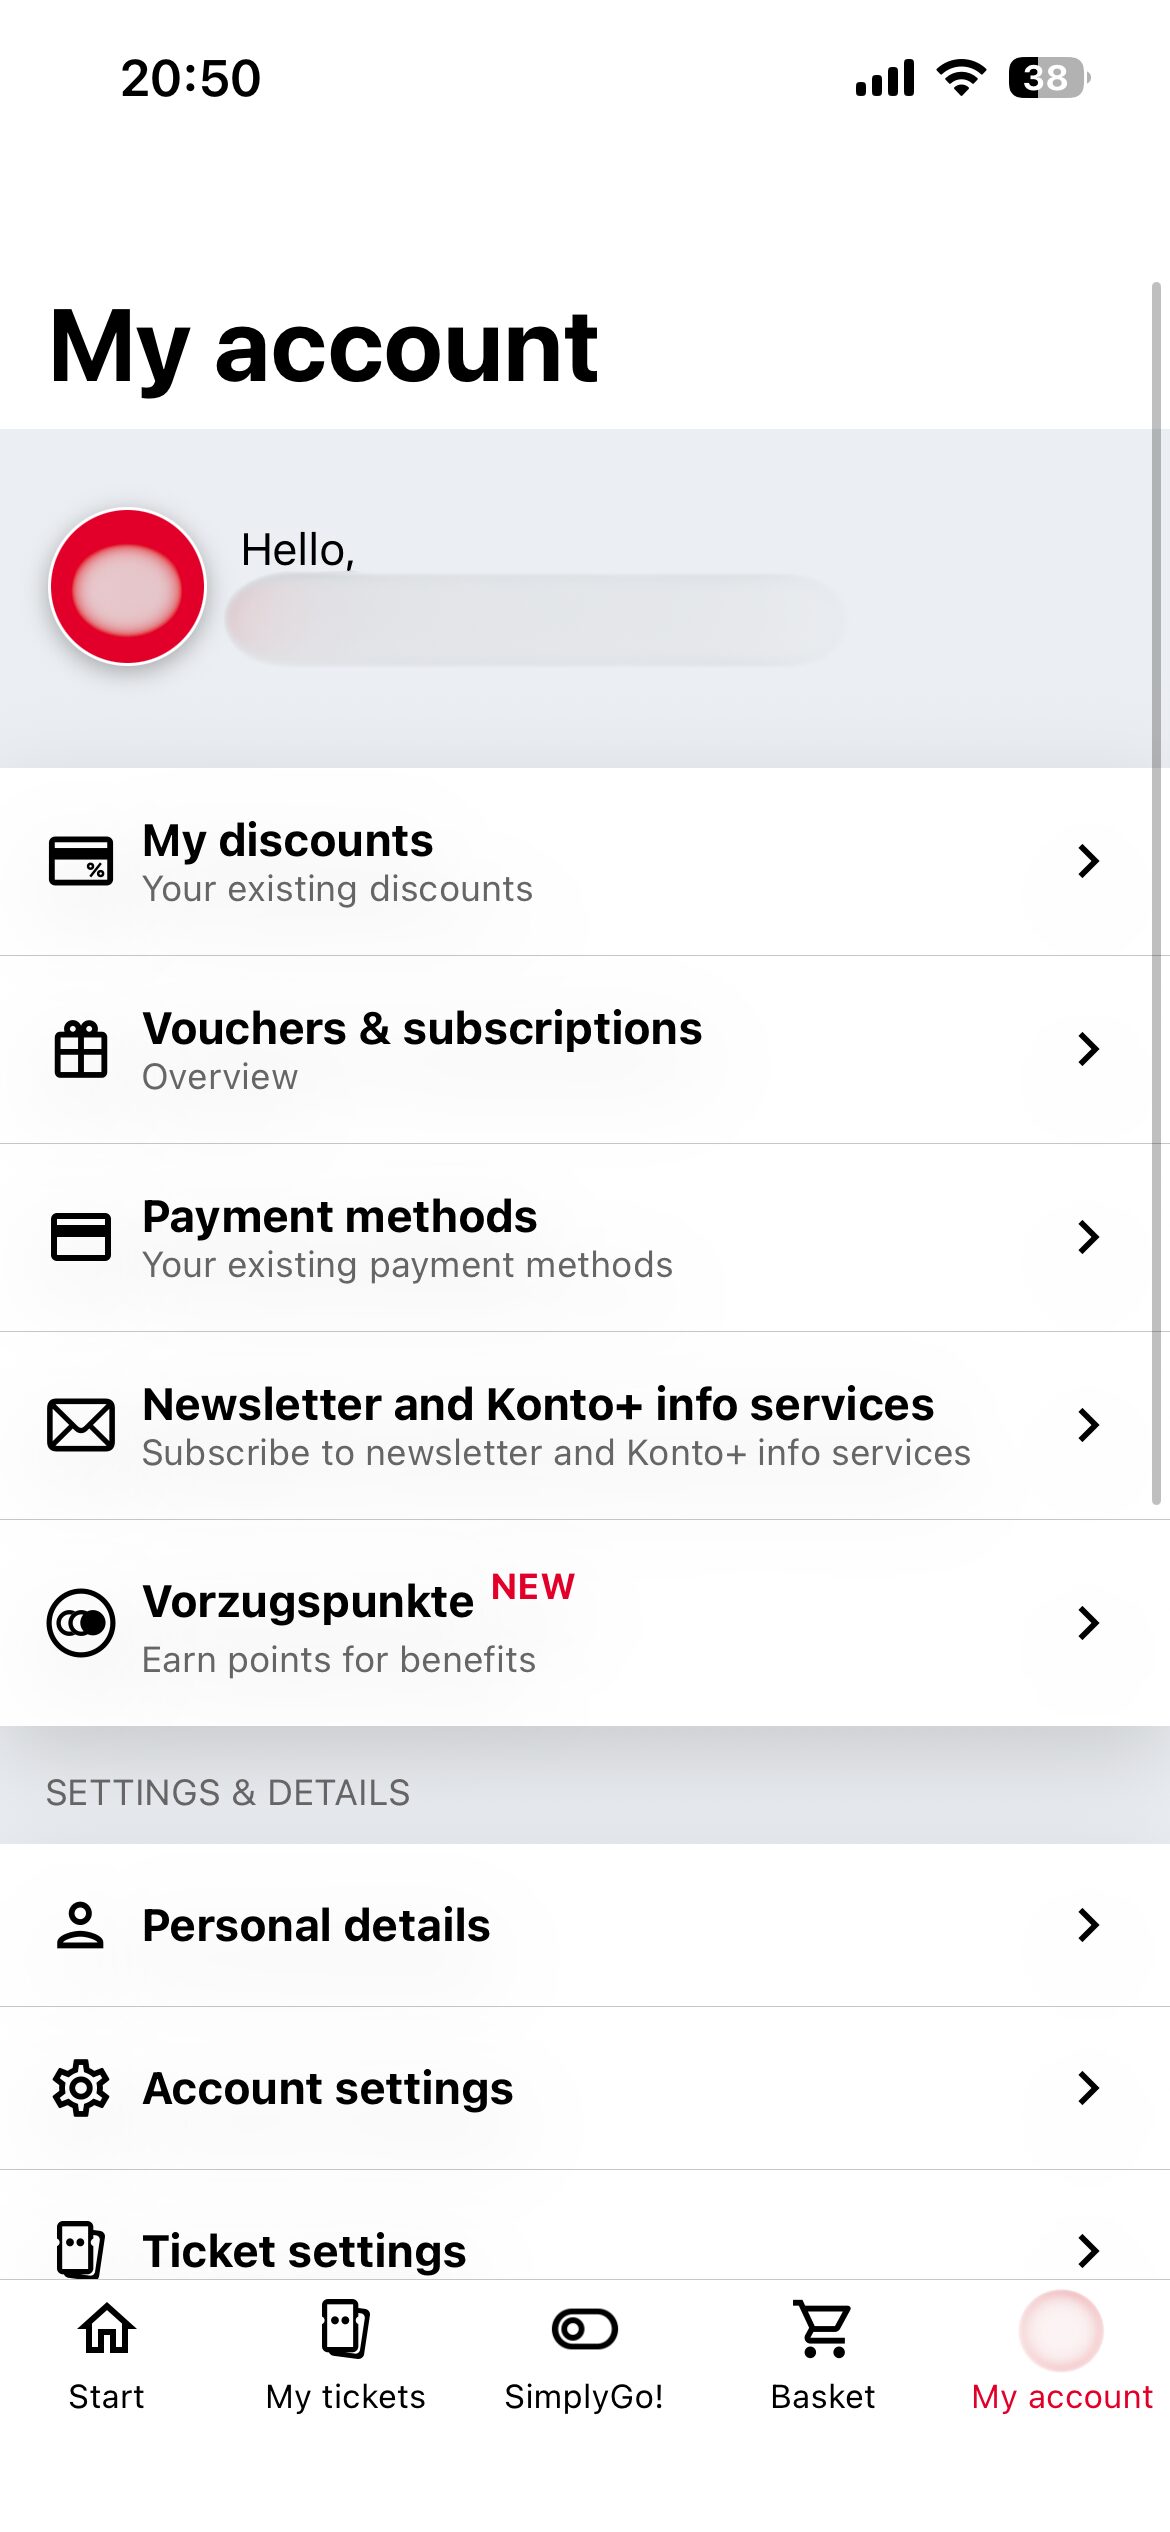The width and height of the screenshot is (1170, 2532).
Task: Tap the Personal details person icon
Action: pyautogui.click(x=81, y=1925)
